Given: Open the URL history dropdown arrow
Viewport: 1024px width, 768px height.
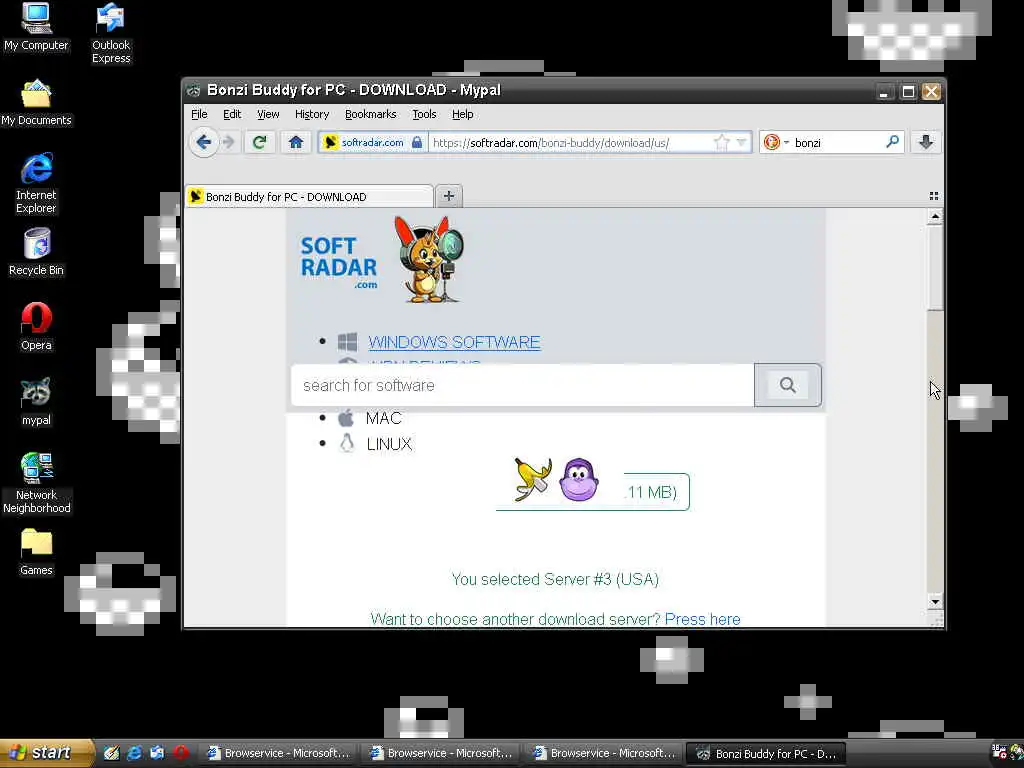Looking at the screenshot, I should pyautogui.click(x=741, y=142).
